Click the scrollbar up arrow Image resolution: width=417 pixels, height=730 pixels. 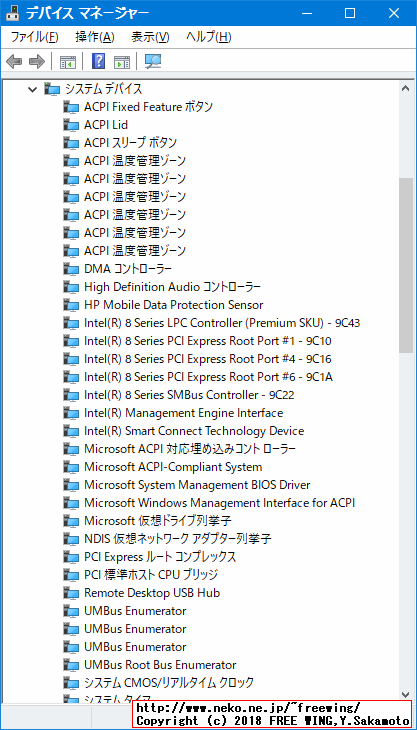[x=405, y=88]
